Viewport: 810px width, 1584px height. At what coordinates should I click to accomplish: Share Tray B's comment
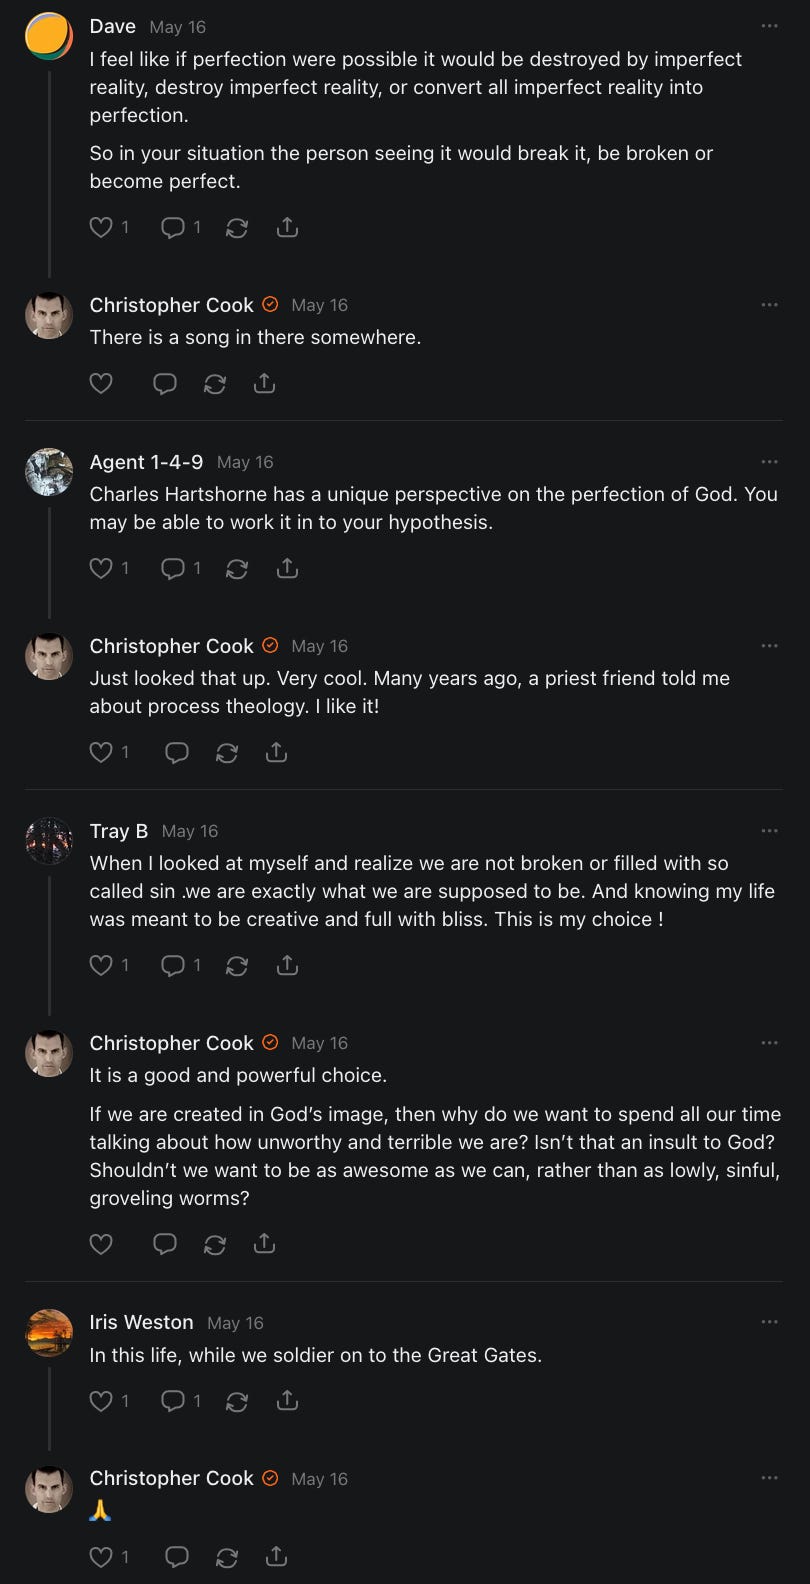tap(287, 966)
